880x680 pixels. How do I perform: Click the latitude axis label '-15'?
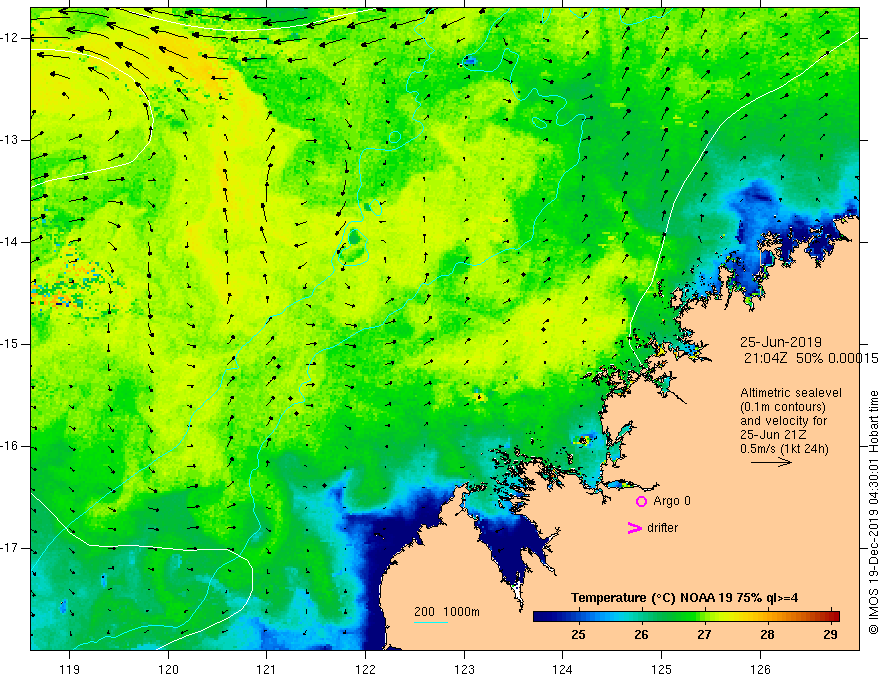point(10,344)
